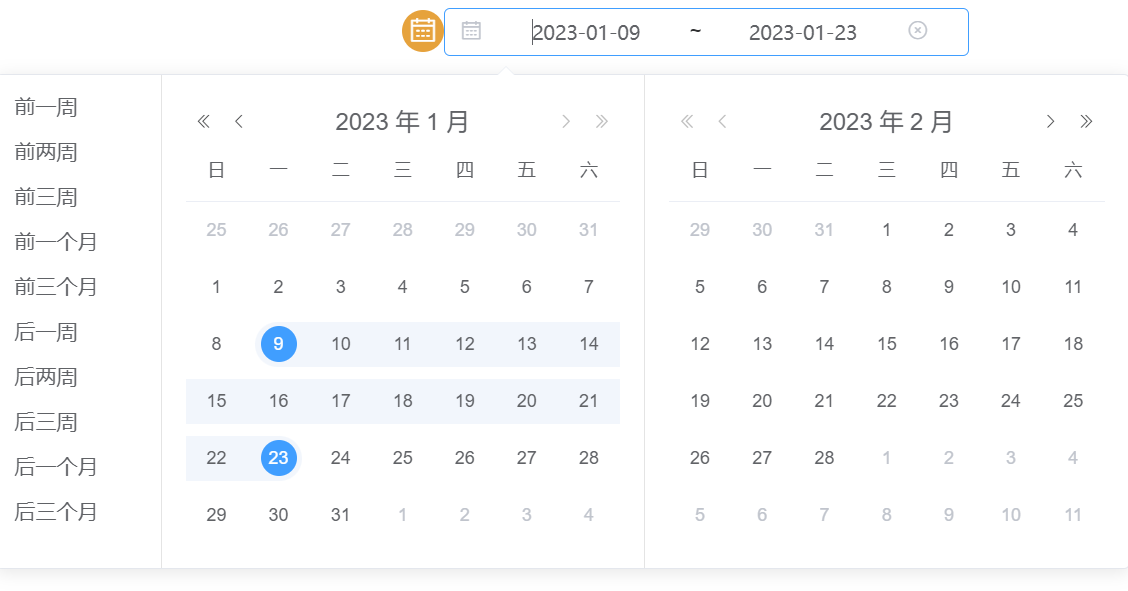
Task: Select January 1 in the left calendar
Action: [x=216, y=287]
